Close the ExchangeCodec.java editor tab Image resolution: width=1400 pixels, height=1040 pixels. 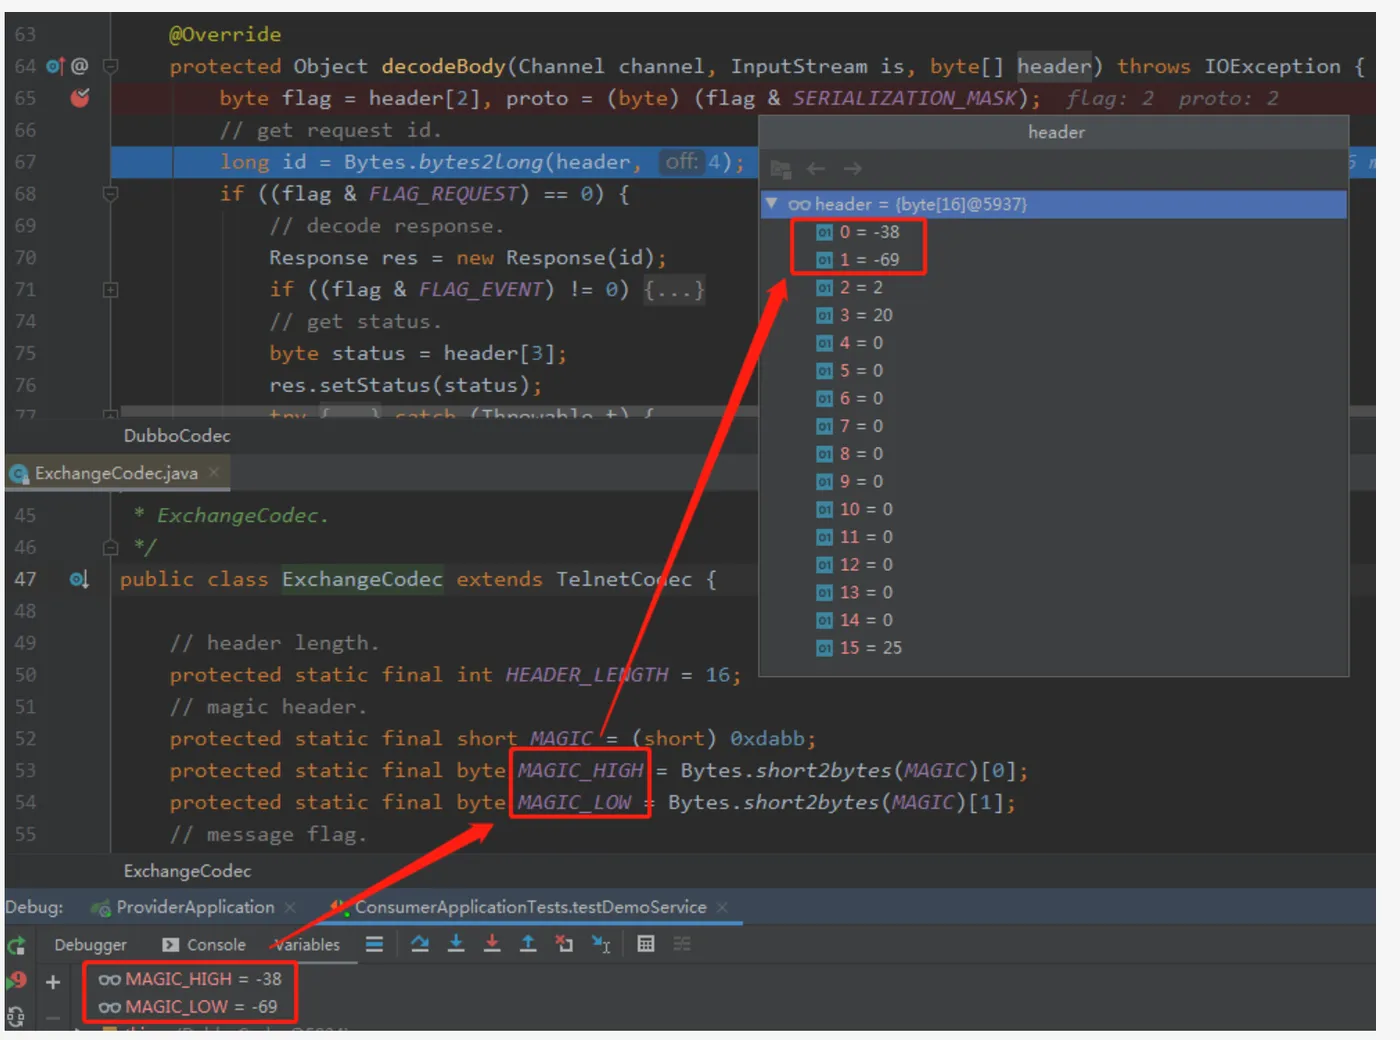pyautogui.click(x=214, y=472)
